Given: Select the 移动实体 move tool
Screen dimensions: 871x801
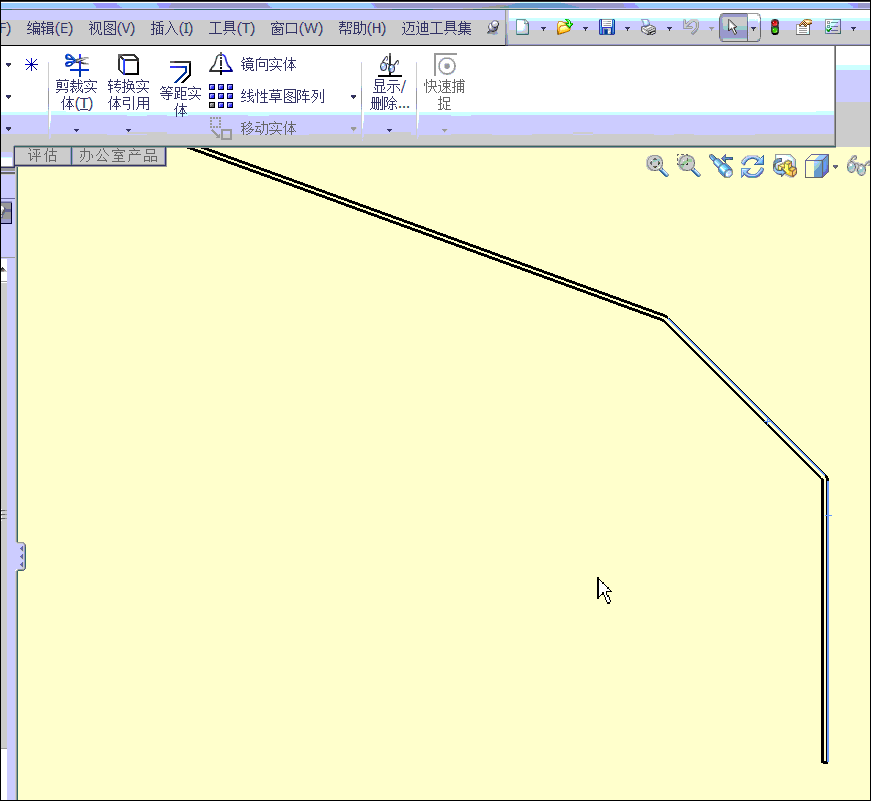Looking at the screenshot, I should 253,128.
